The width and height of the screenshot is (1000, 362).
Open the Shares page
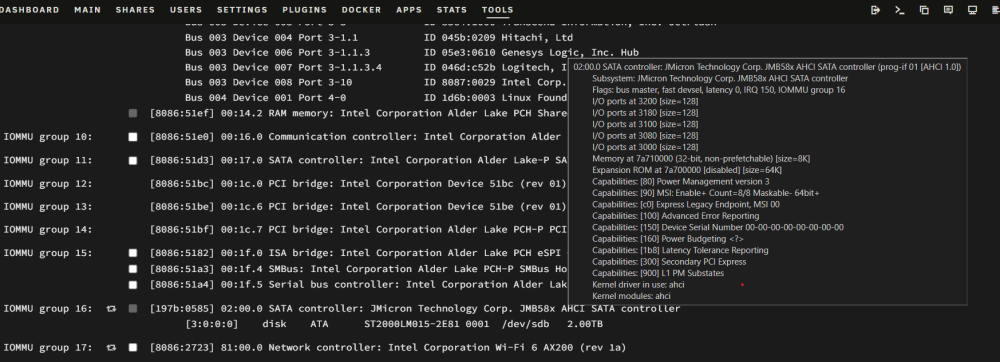pos(135,10)
